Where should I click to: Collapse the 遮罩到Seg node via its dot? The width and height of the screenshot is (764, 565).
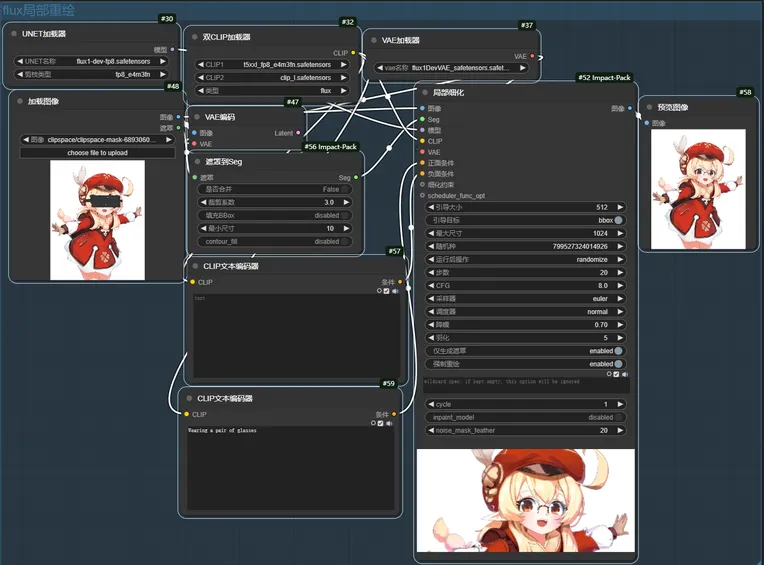pyautogui.click(x=197, y=161)
